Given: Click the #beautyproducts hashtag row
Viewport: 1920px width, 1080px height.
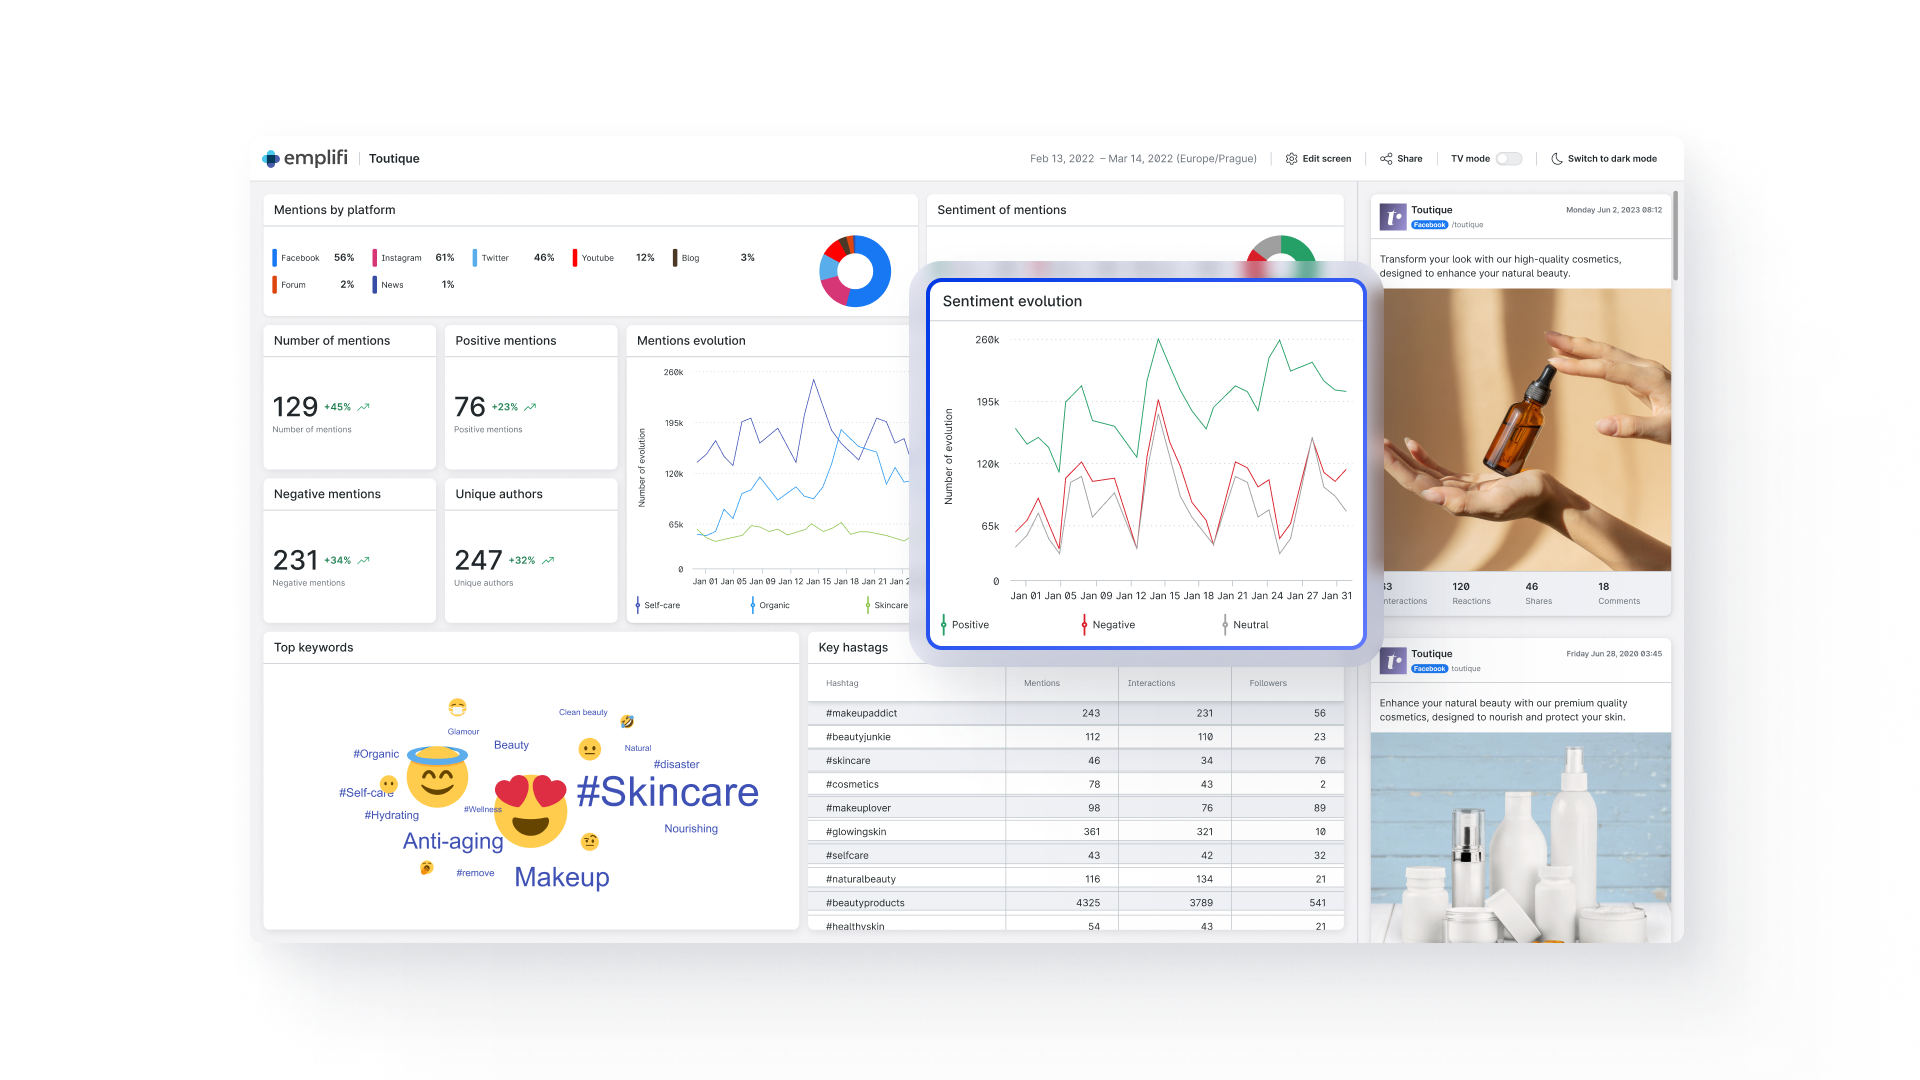Looking at the screenshot, I should [x=1076, y=903].
